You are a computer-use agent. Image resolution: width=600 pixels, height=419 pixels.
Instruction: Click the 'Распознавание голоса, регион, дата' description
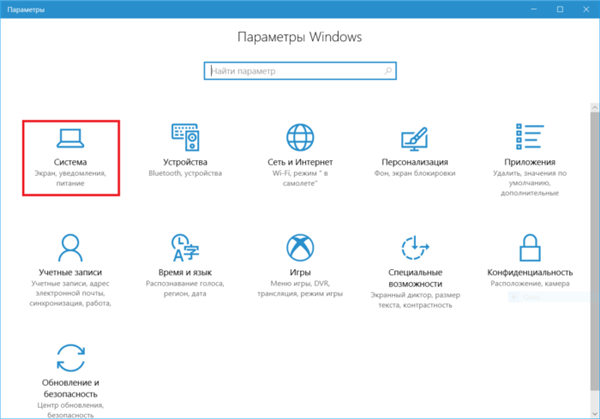coord(185,289)
